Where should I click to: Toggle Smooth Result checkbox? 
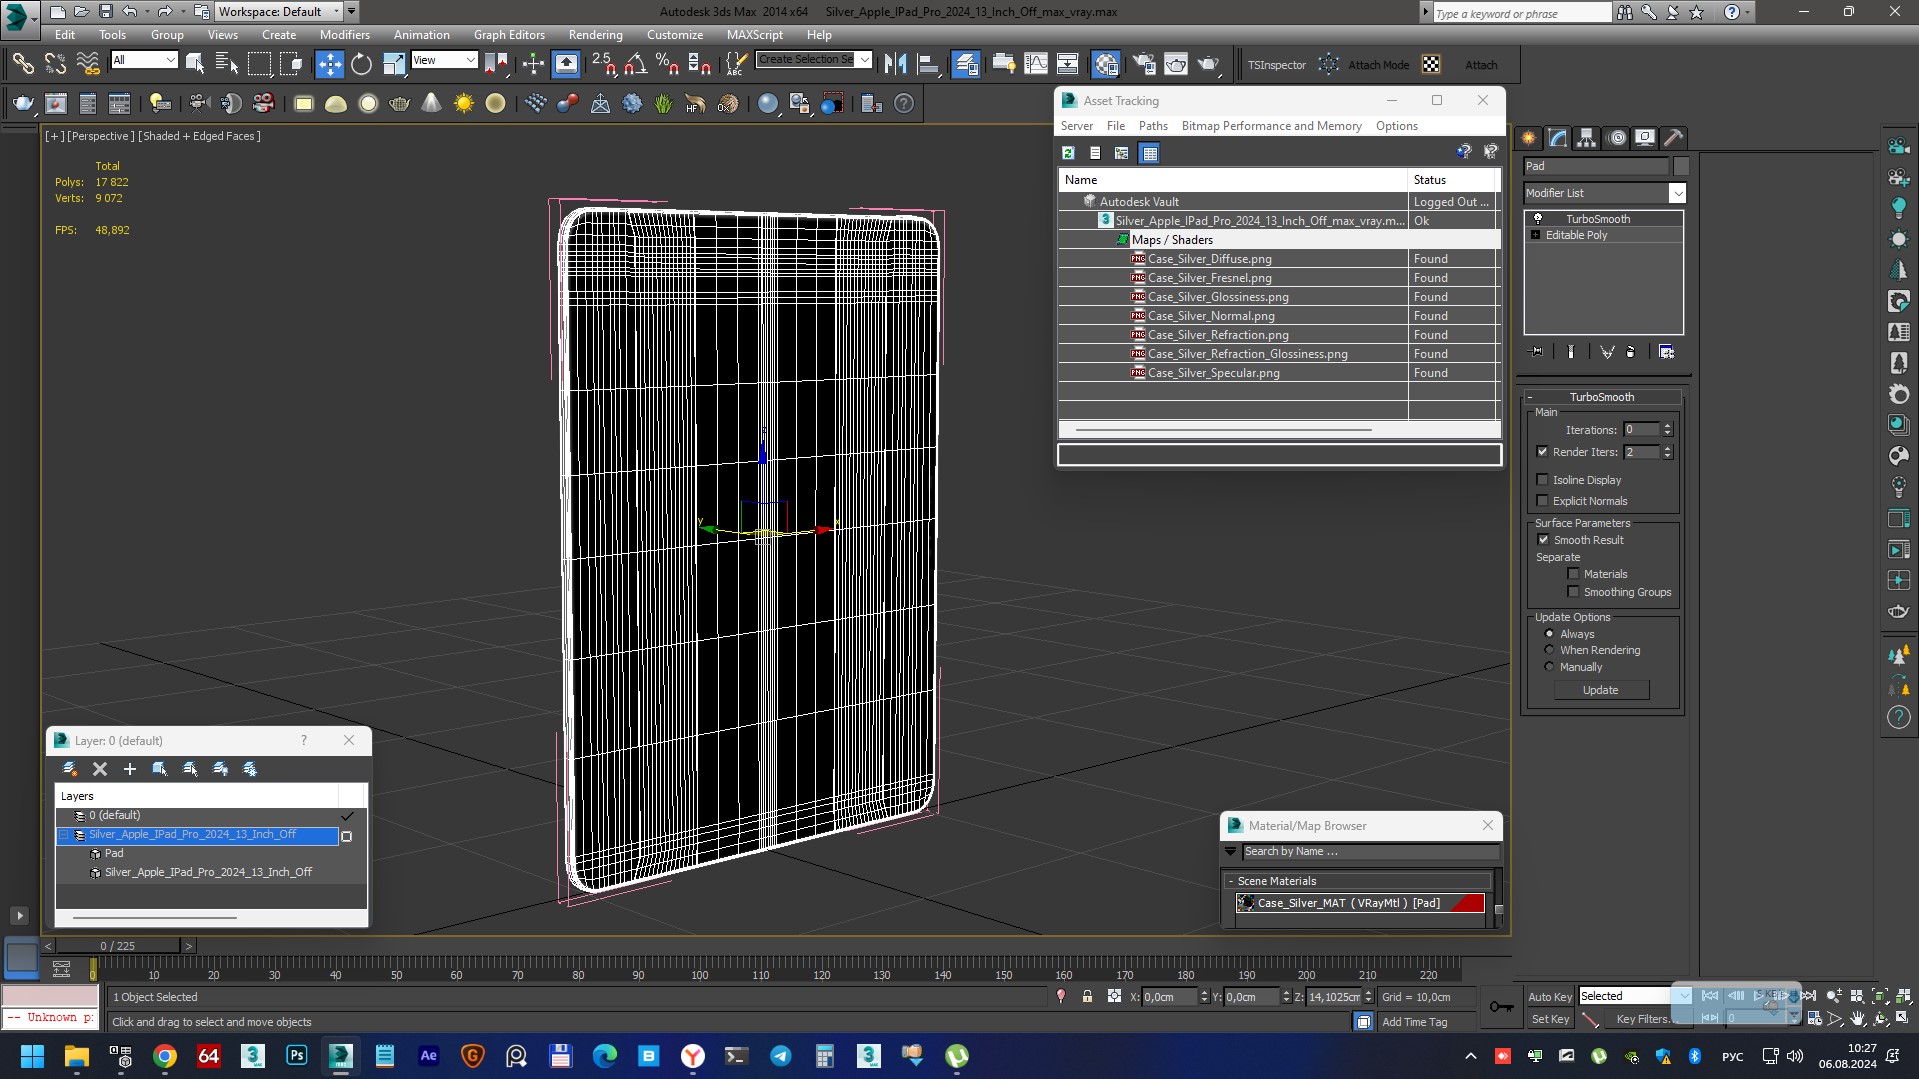tap(1542, 540)
